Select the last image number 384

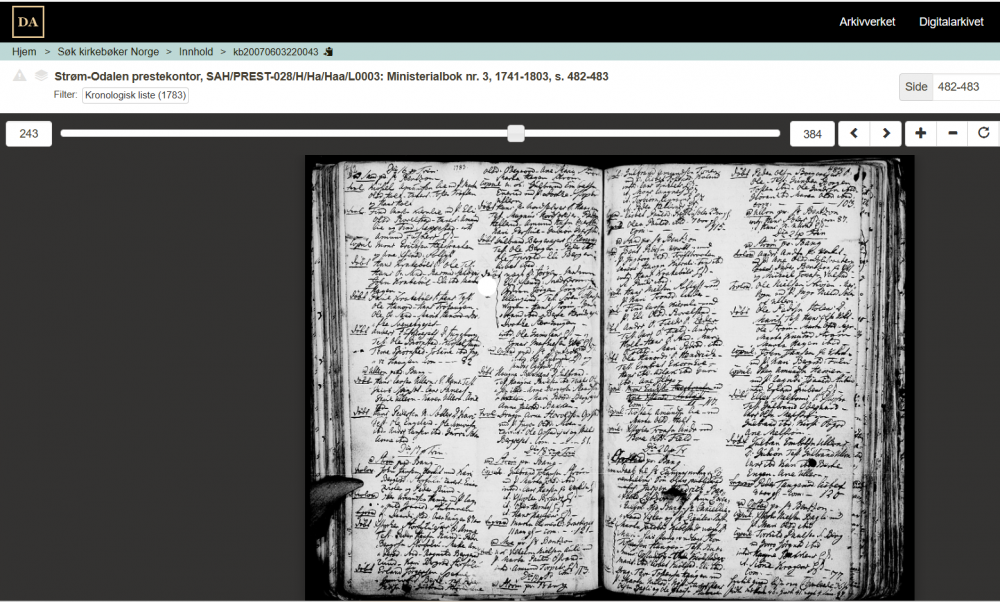tap(812, 133)
